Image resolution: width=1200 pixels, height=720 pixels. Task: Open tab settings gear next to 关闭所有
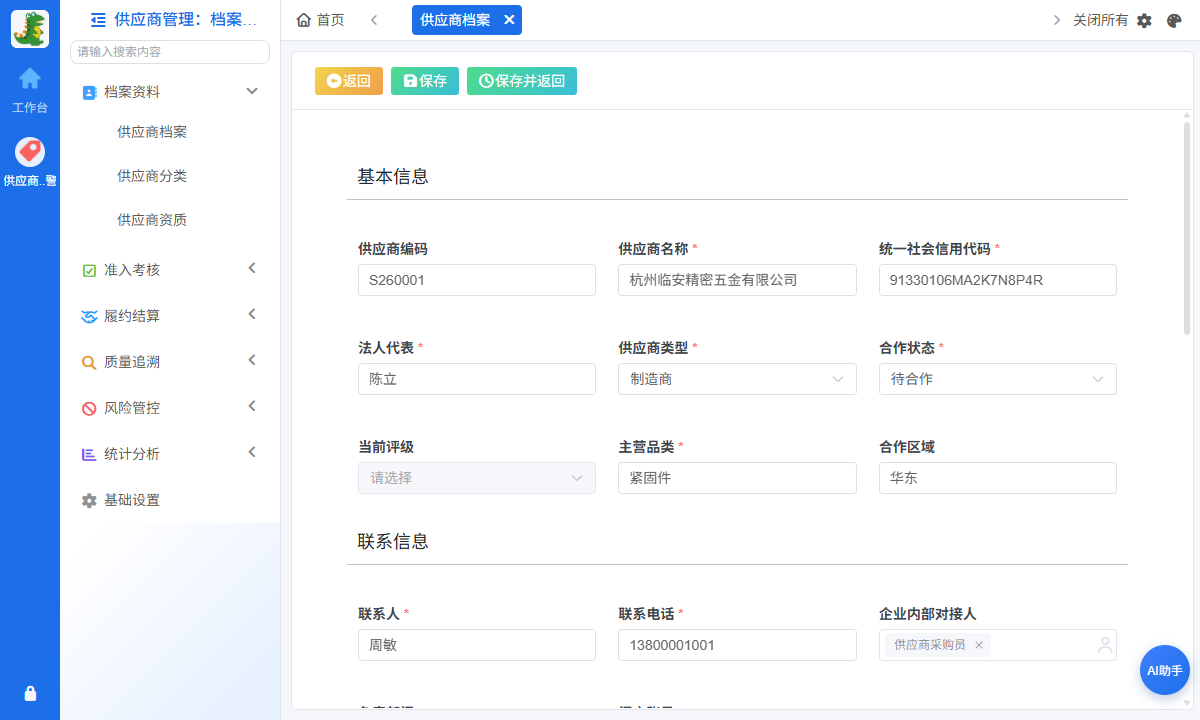coord(1145,20)
